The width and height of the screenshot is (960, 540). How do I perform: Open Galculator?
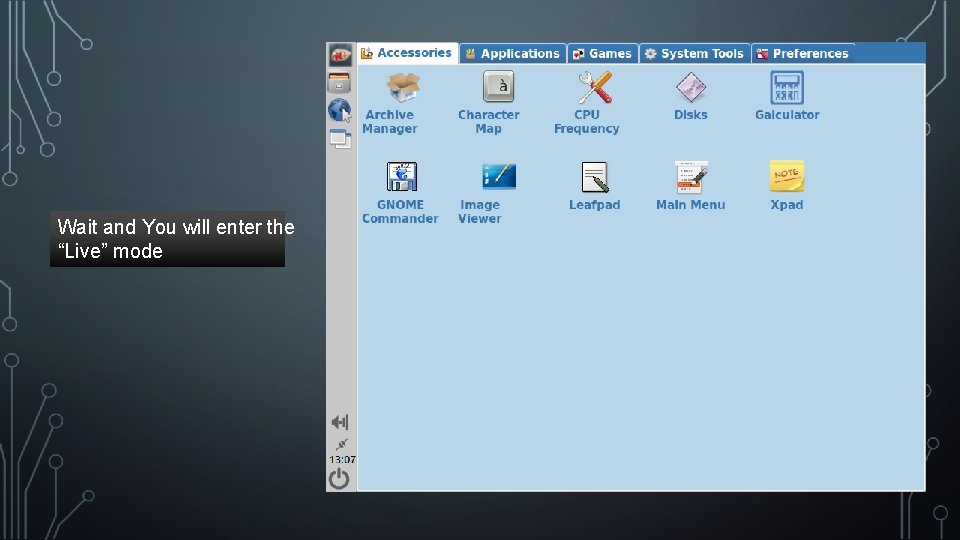coord(787,96)
